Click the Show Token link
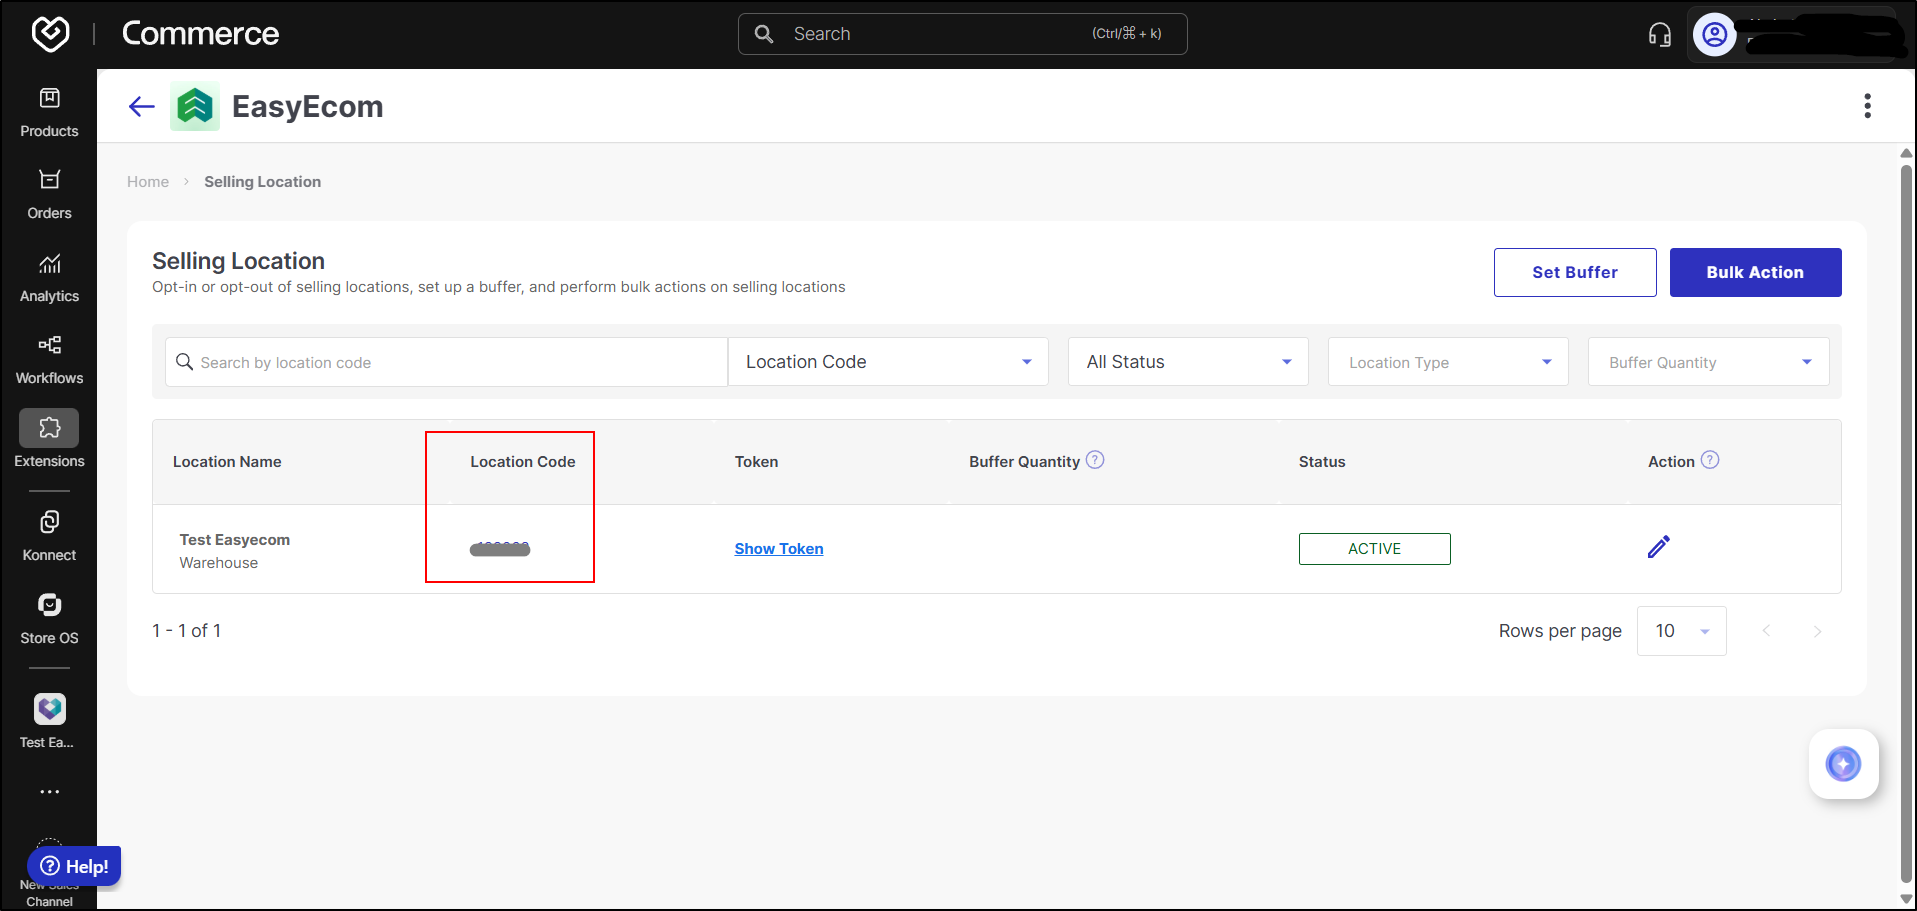Image resolution: width=1917 pixels, height=911 pixels. click(778, 549)
